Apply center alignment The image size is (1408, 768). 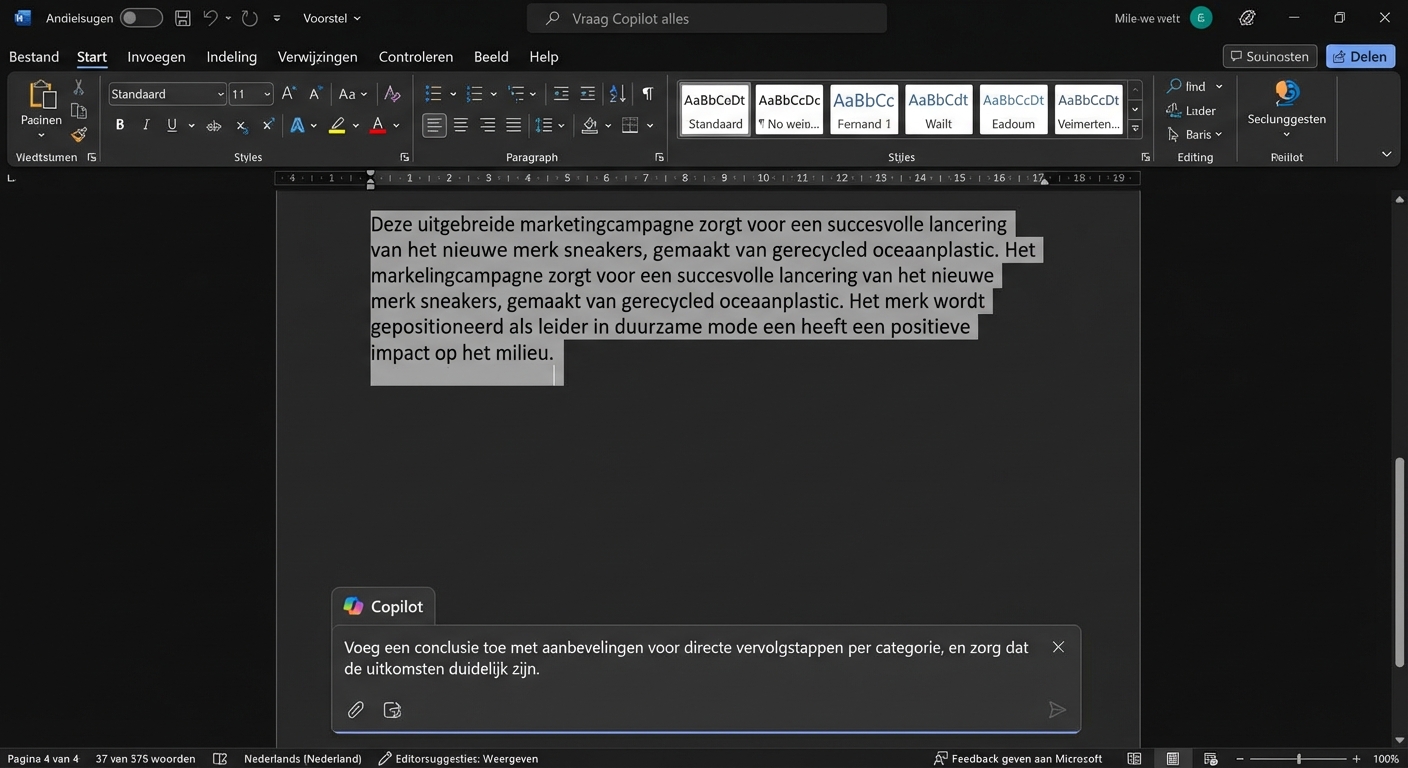point(460,125)
